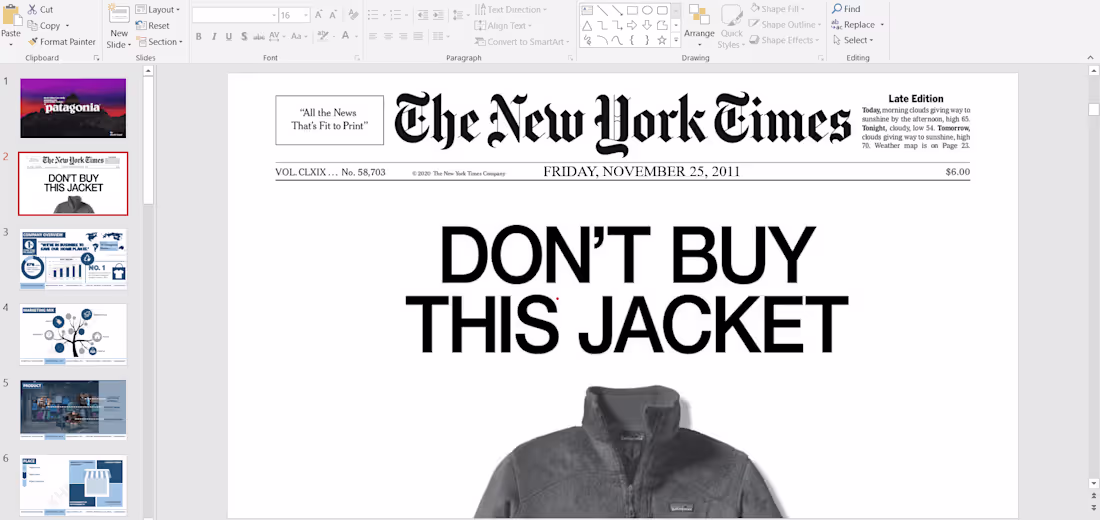The height and width of the screenshot is (520, 1100).
Task: Click the New Slide icon
Action: click(x=119, y=15)
